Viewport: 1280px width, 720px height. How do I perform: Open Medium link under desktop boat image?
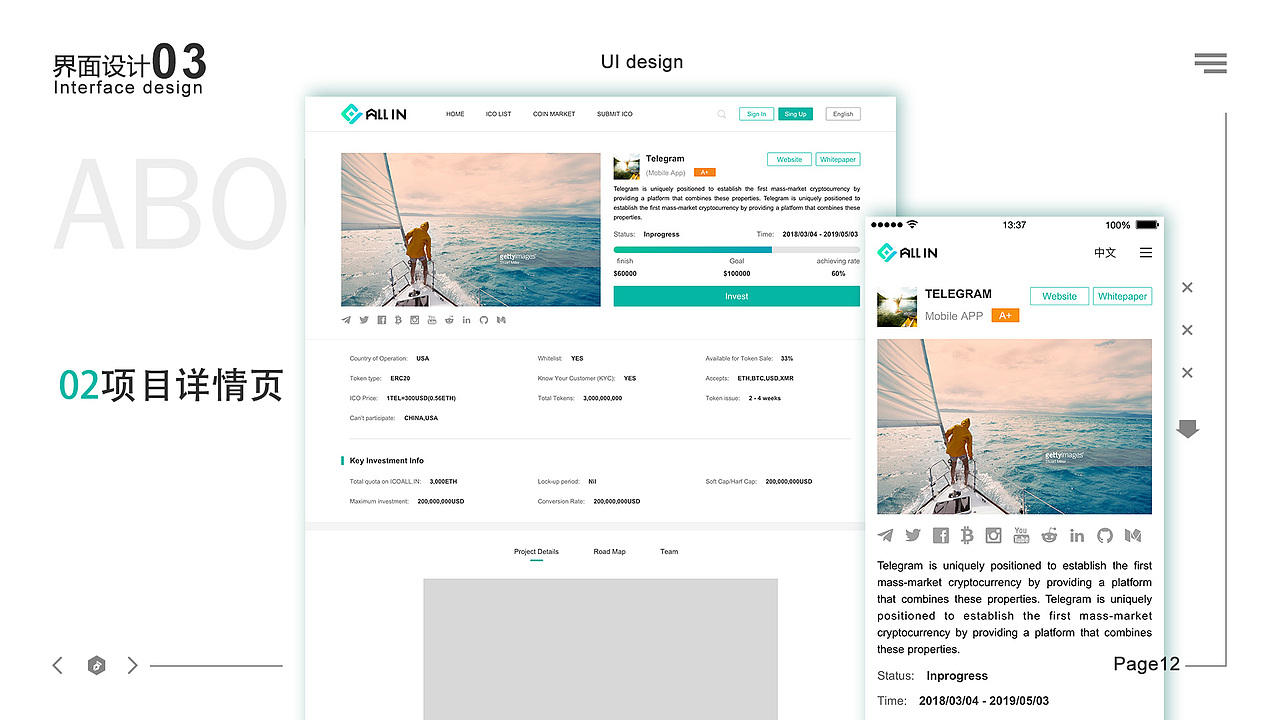click(501, 320)
